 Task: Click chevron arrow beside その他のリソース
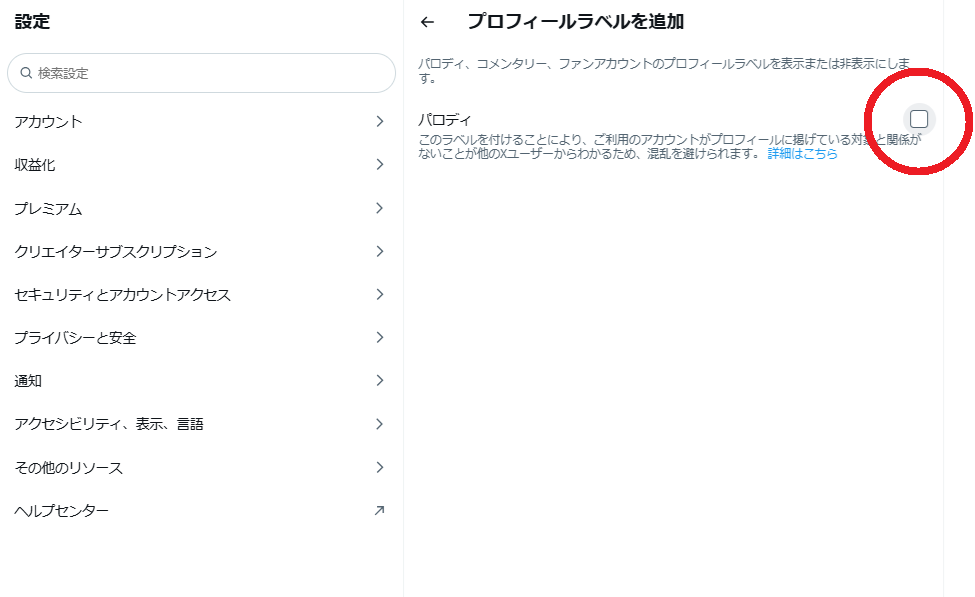[x=379, y=467]
